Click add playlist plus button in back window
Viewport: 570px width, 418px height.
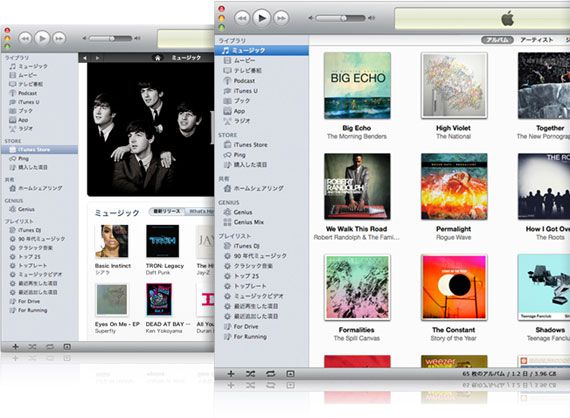click(15, 347)
